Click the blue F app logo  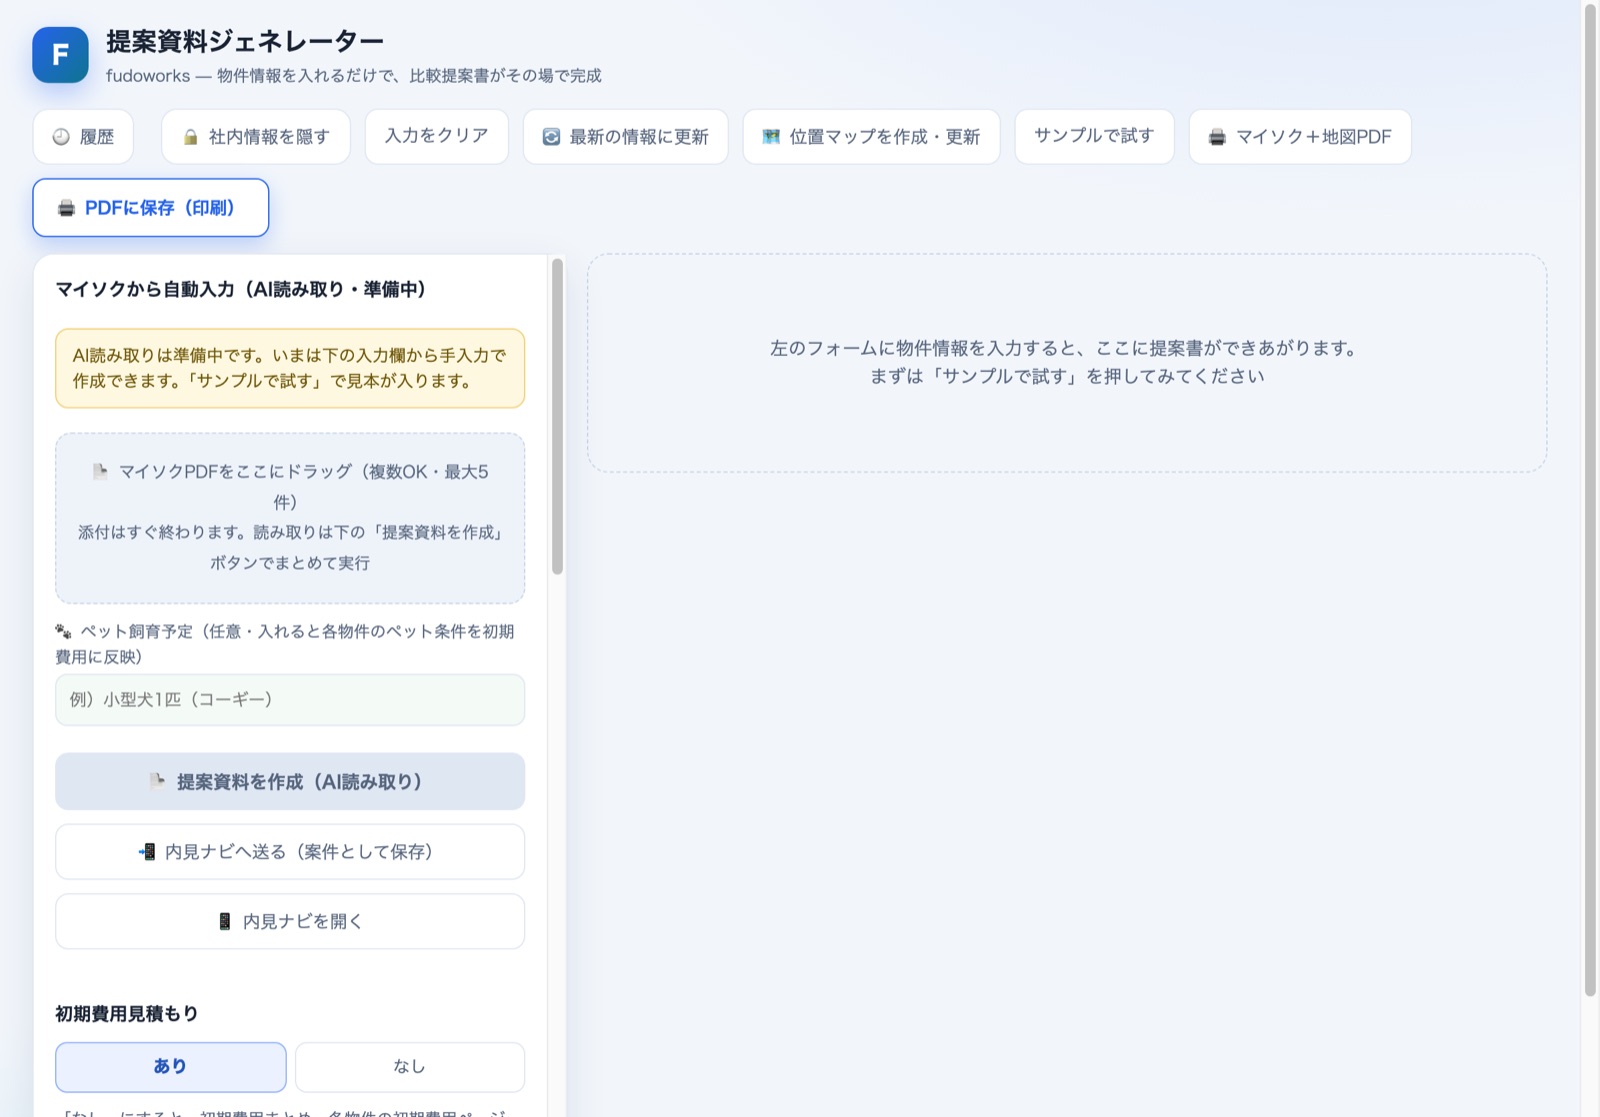click(60, 54)
